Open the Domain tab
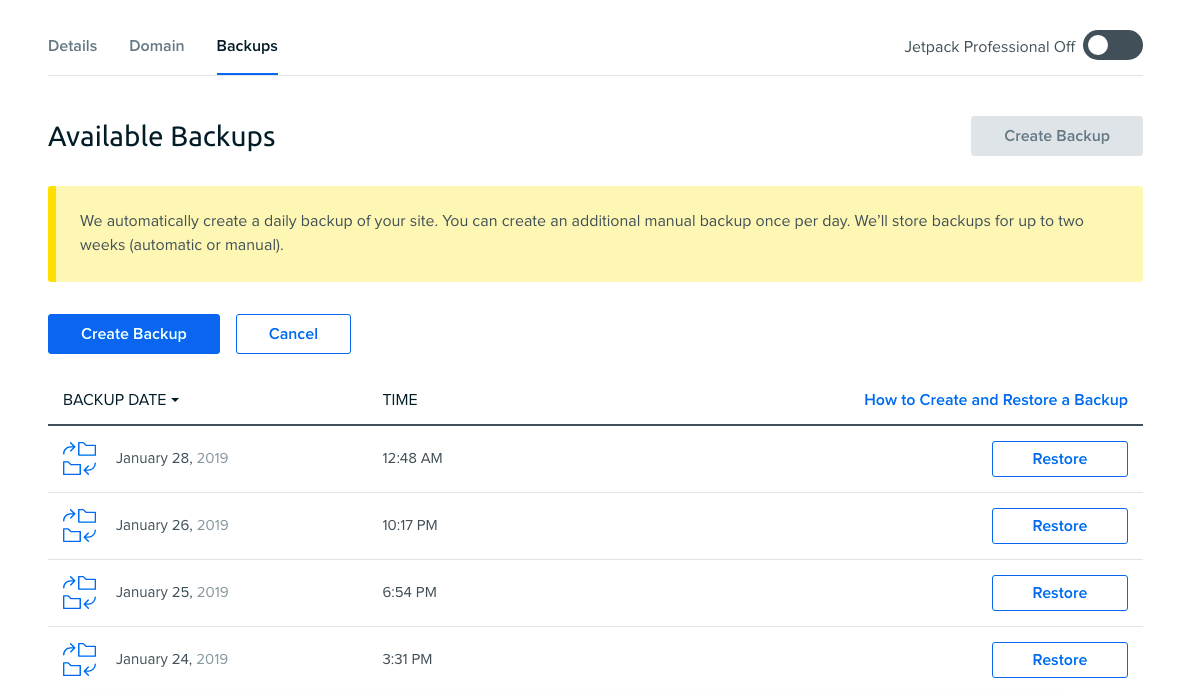The width and height of the screenshot is (1191, 691). (x=157, y=46)
